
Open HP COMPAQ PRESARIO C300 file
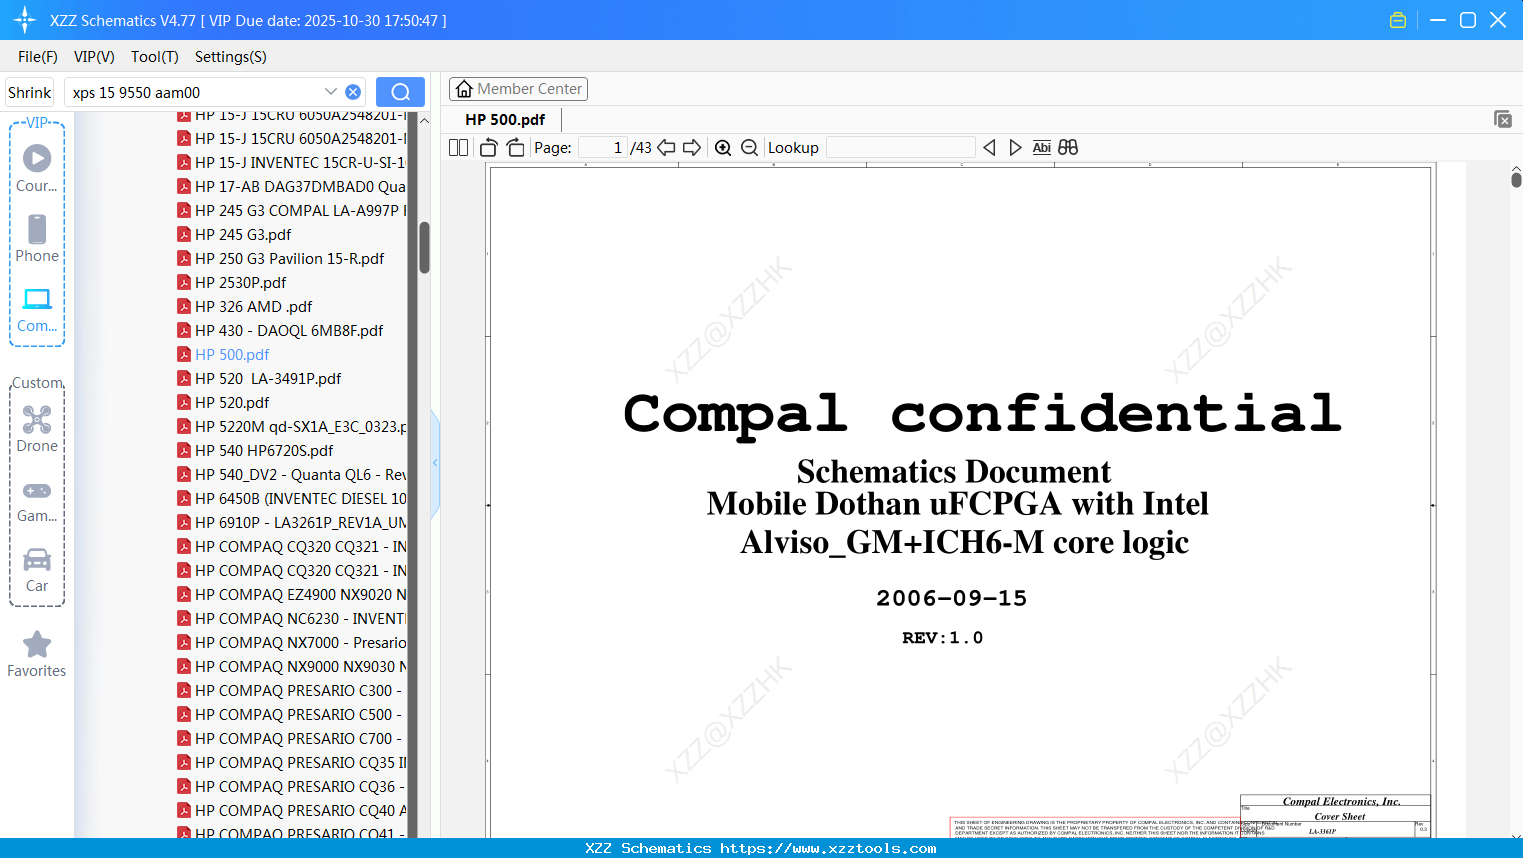tap(291, 690)
